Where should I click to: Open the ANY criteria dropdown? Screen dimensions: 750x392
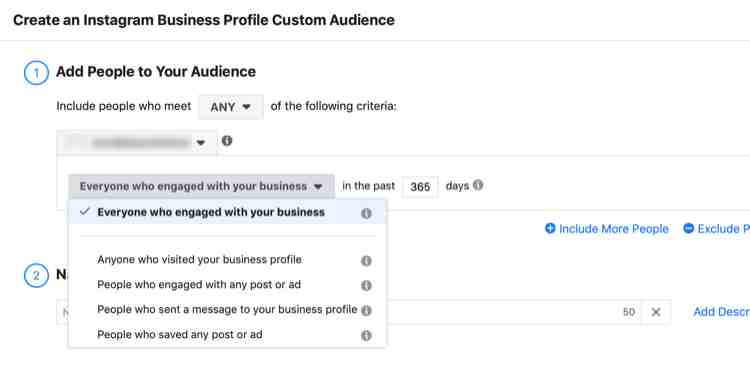point(231,107)
